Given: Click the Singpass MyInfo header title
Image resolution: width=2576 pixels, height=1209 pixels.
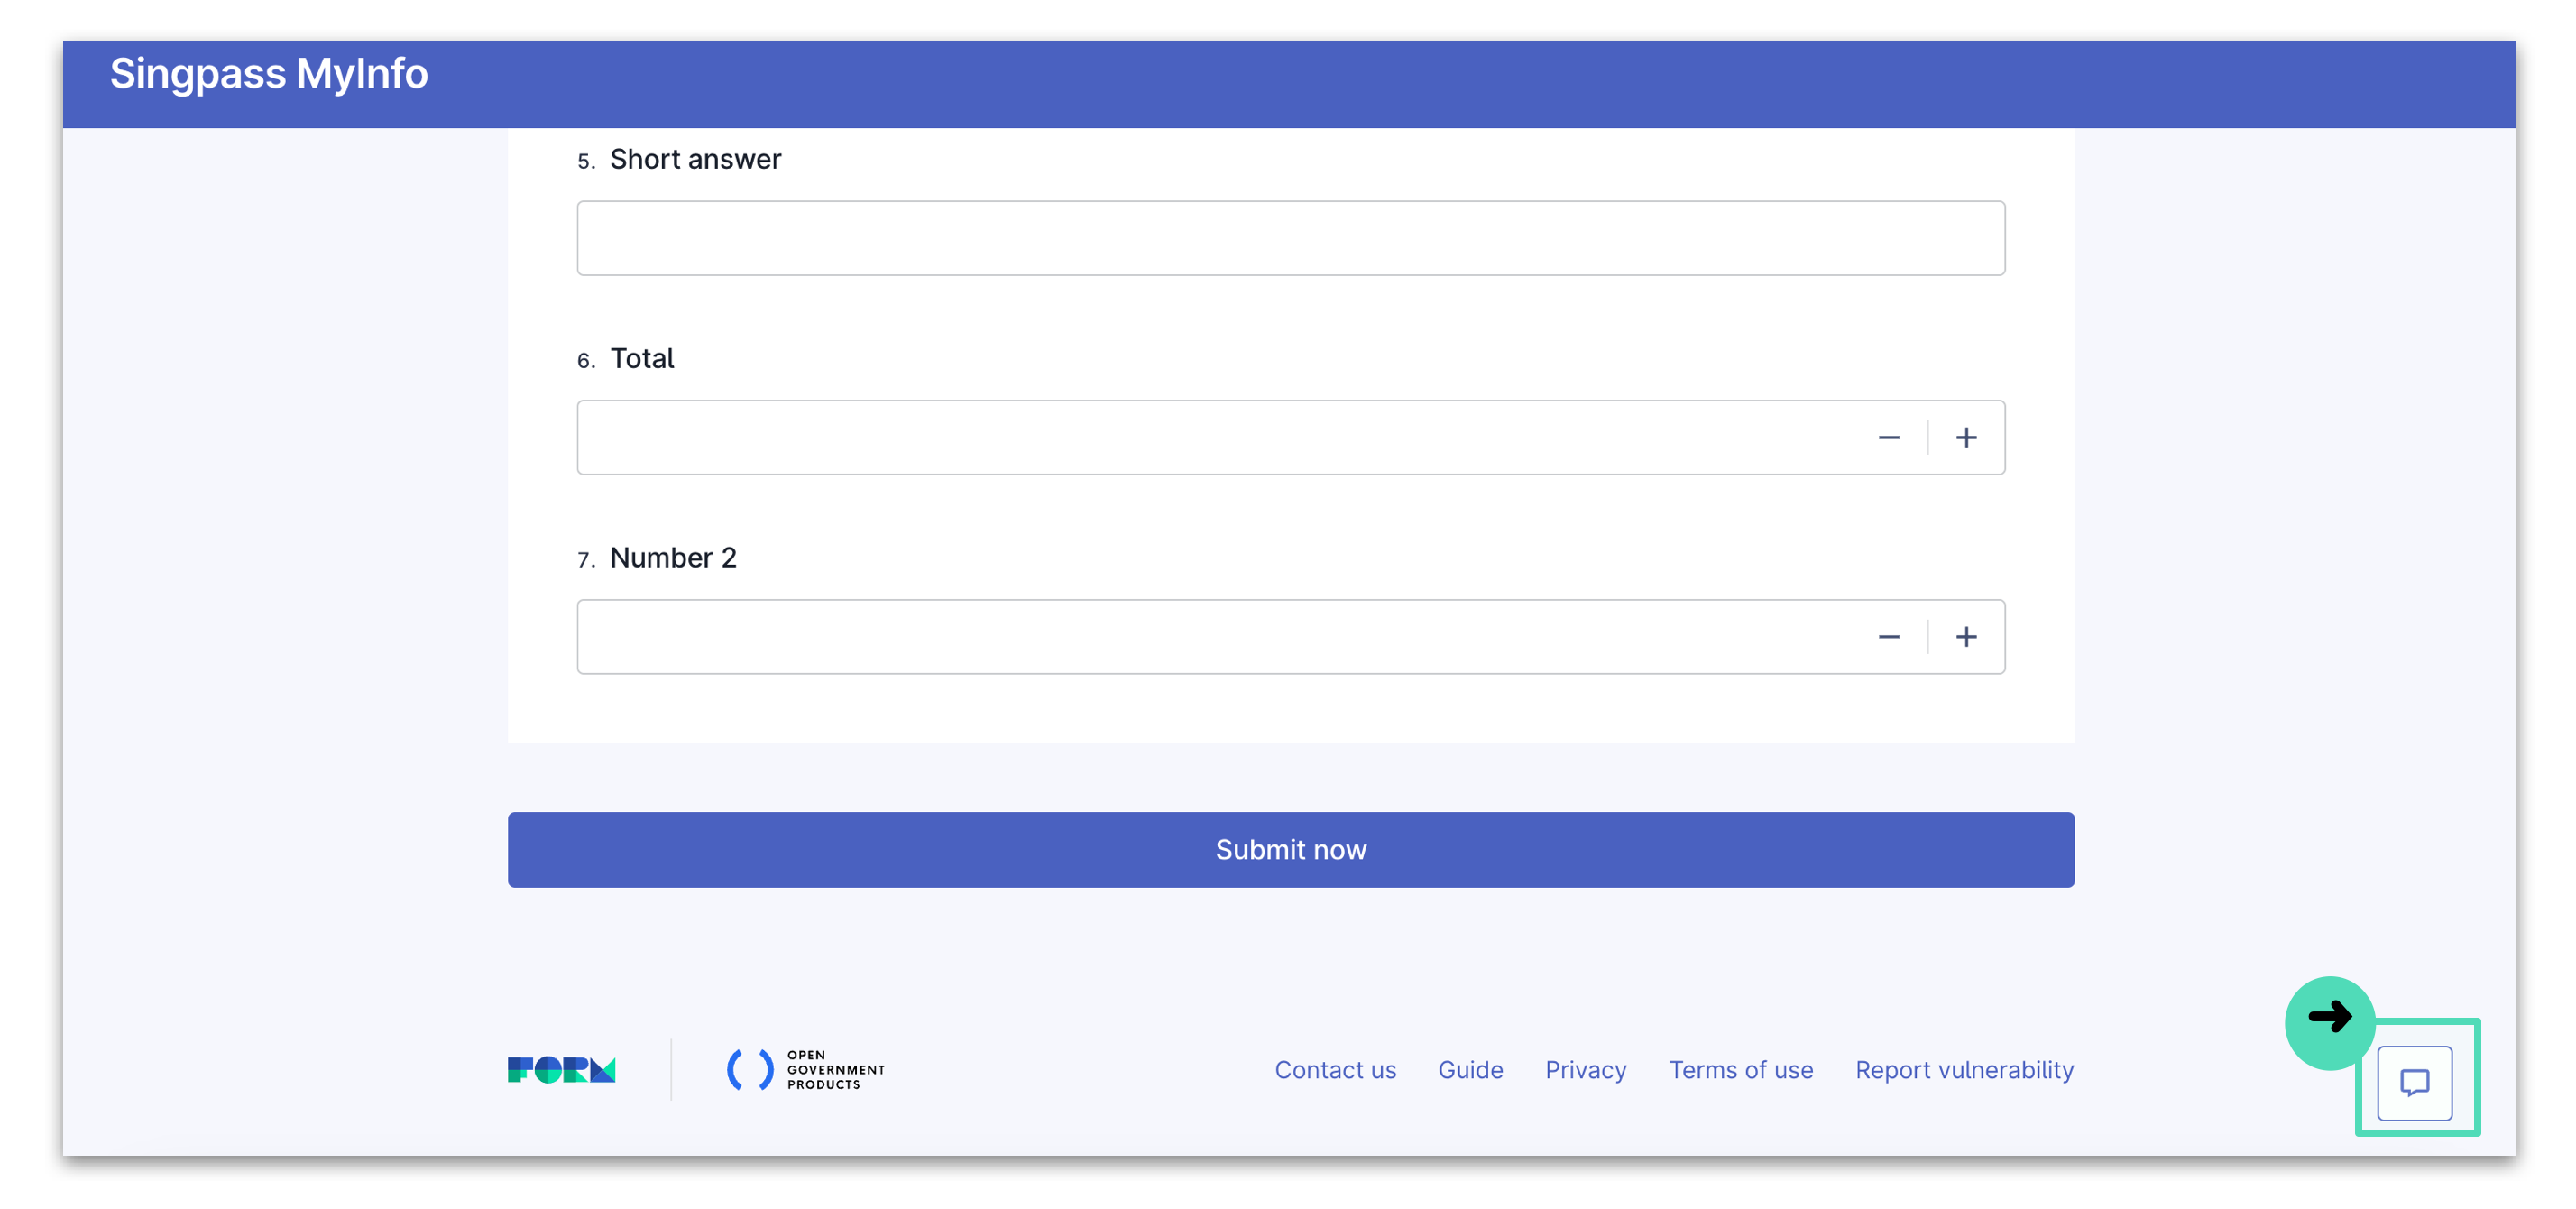Looking at the screenshot, I should point(268,73).
